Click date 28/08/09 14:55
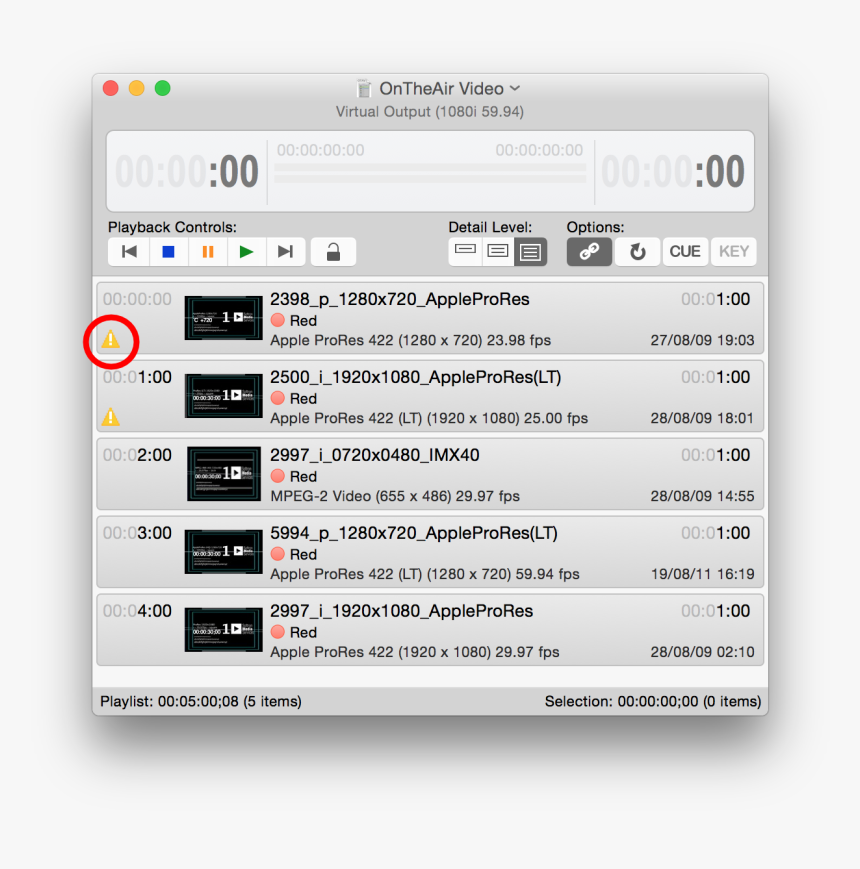This screenshot has height=869, width=860. pos(702,496)
